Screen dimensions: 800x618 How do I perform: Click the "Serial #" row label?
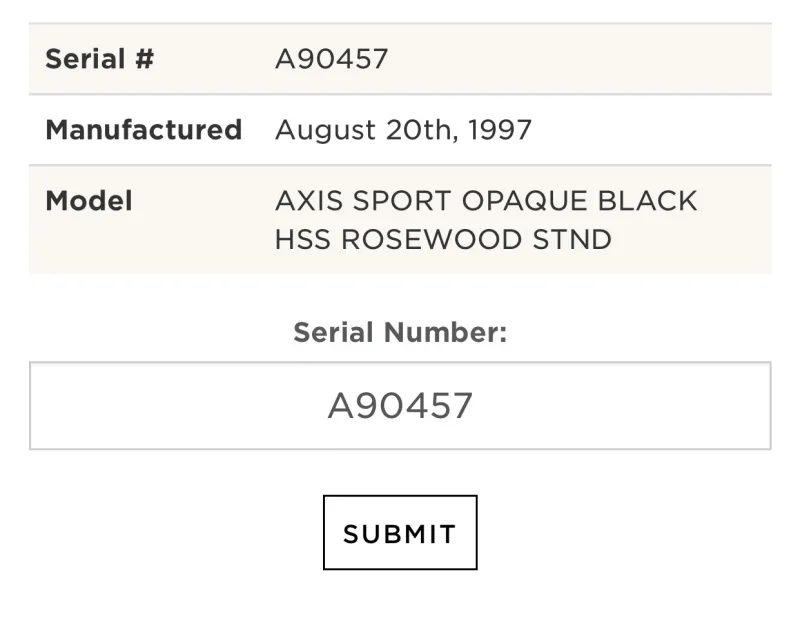99,59
